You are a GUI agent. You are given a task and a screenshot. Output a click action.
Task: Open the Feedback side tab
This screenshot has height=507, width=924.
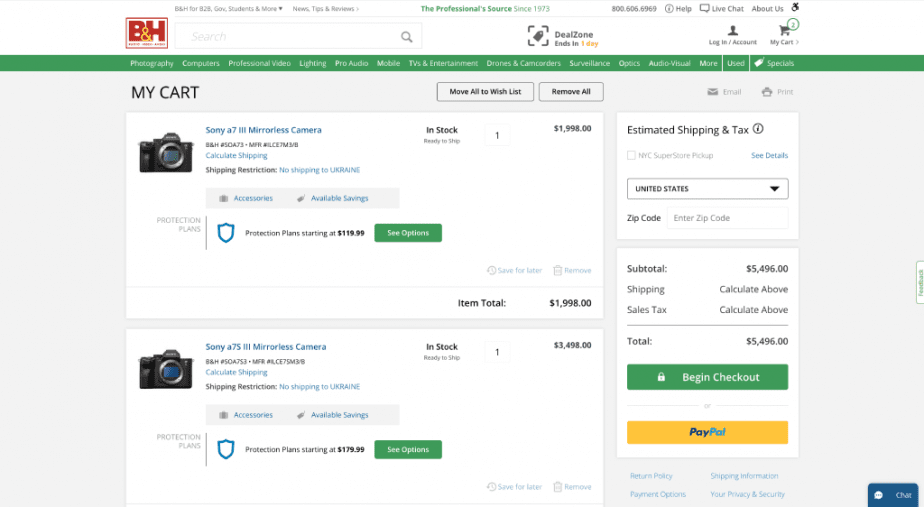920,282
